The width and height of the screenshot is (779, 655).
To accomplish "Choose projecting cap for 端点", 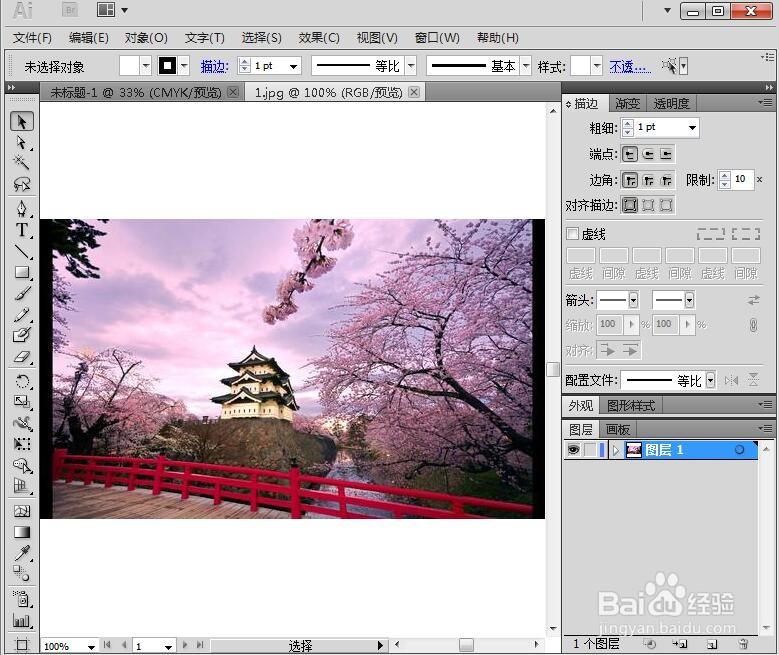I will 666,154.
